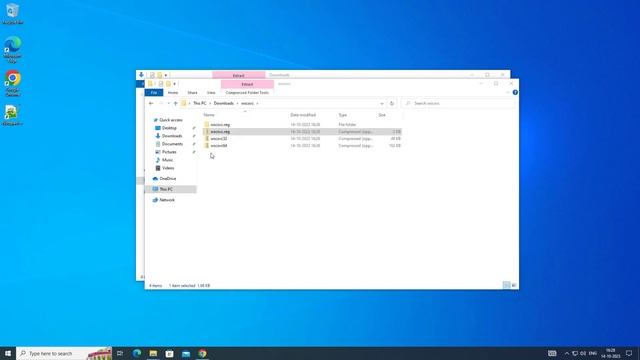The width and height of the screenshot is (640, 360).
Task: Expand chevron between This PC and Downloads breadcrumb
Action: [210, 104]
